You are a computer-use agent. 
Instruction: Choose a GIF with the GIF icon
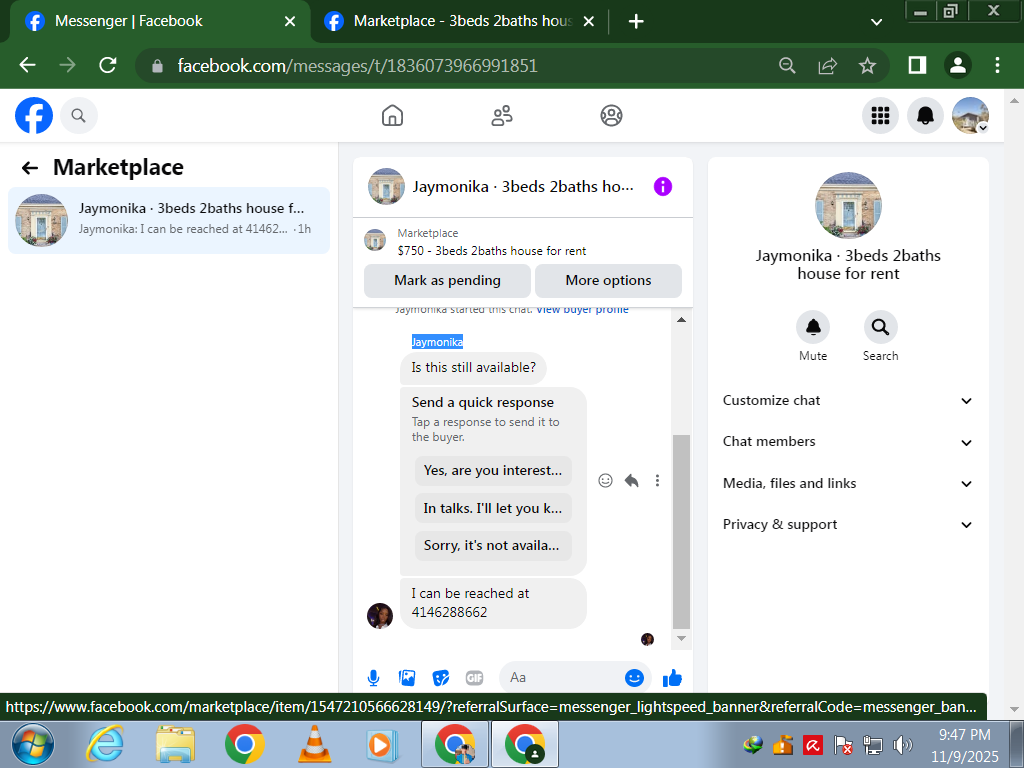[x=475, y=678]
